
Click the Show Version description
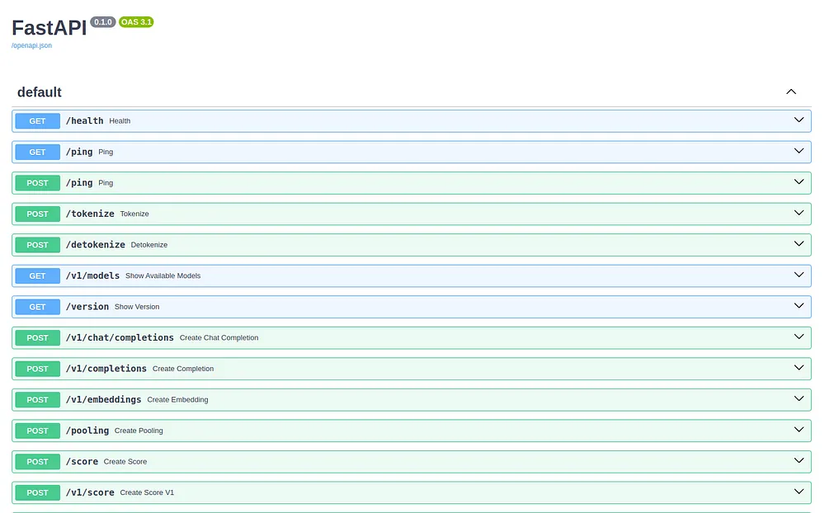137,307
